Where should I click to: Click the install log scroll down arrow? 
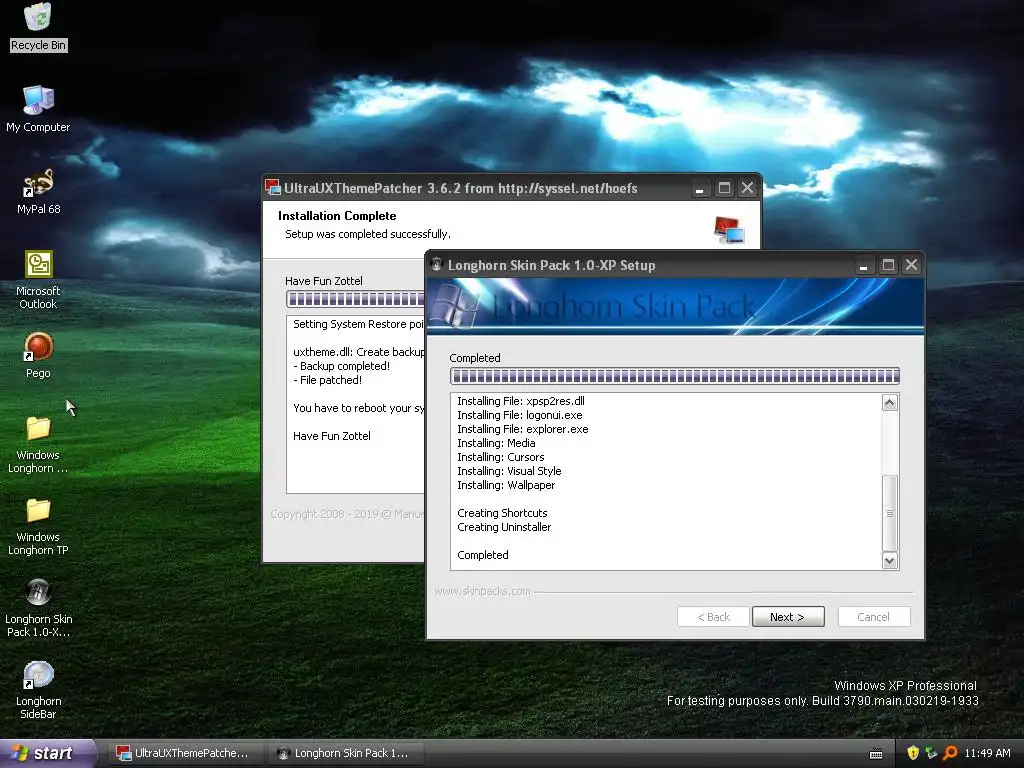click(889, 560)
